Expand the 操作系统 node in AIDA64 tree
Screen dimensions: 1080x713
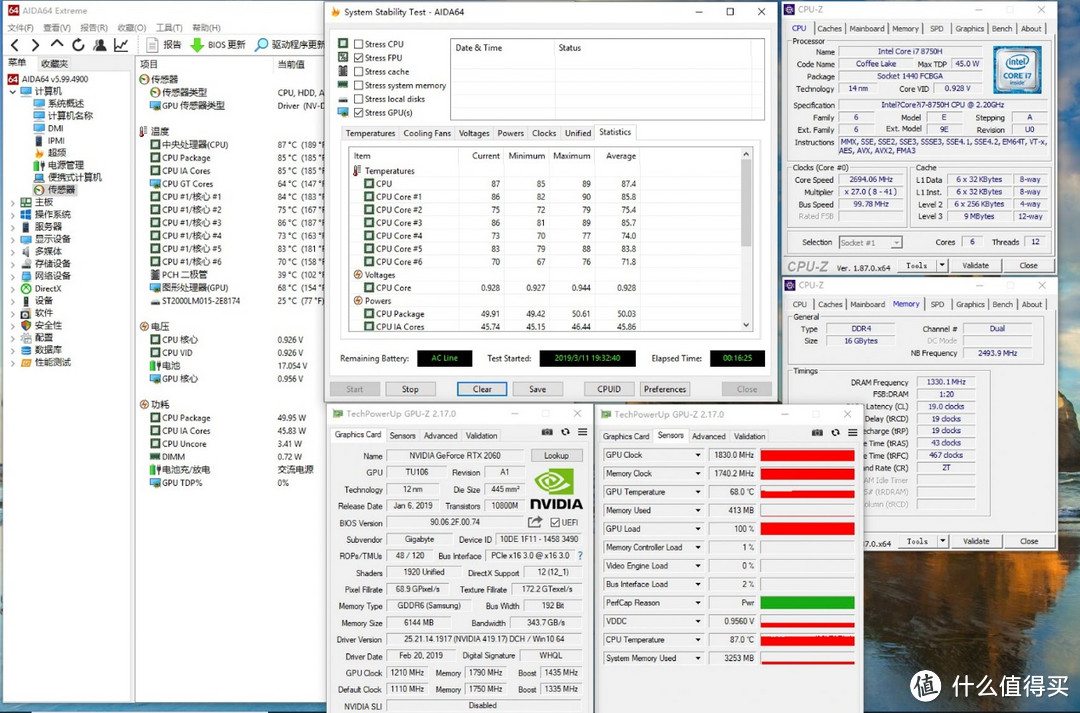12,215
